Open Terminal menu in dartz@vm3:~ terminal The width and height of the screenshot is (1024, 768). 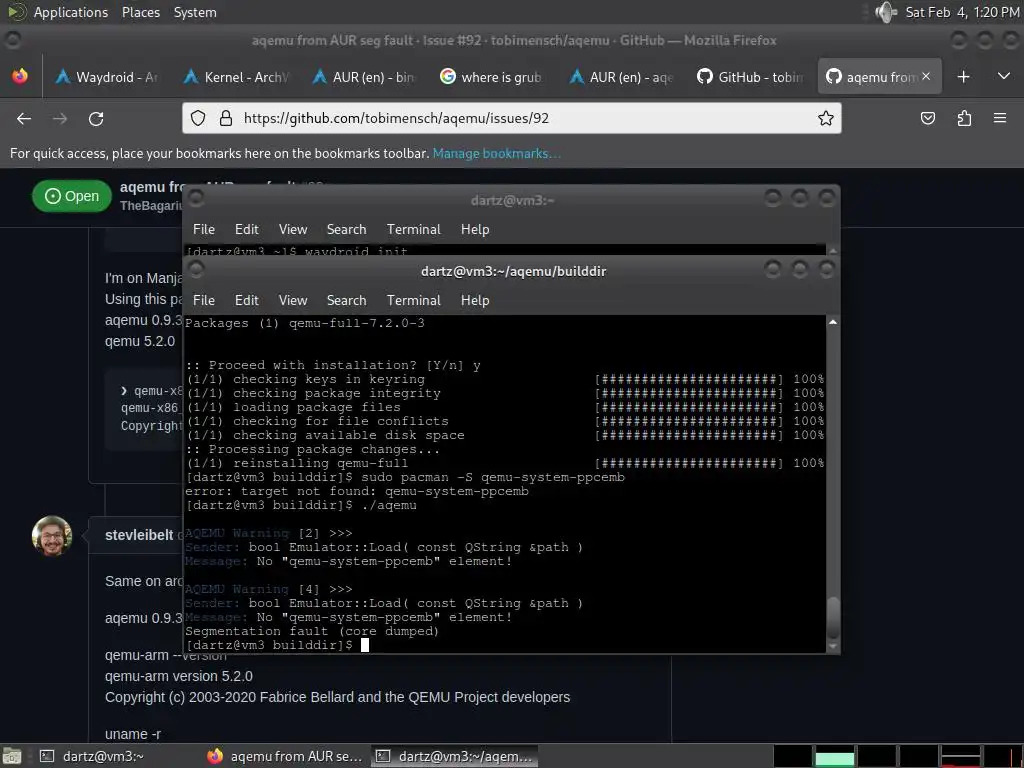click(413, 229)
